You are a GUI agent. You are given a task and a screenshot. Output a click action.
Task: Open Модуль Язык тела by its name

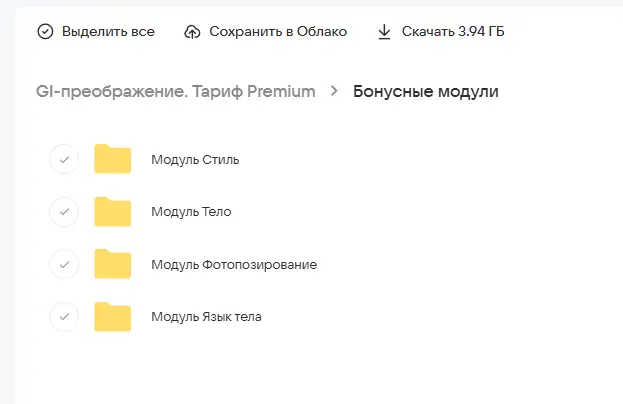[206, 317]
